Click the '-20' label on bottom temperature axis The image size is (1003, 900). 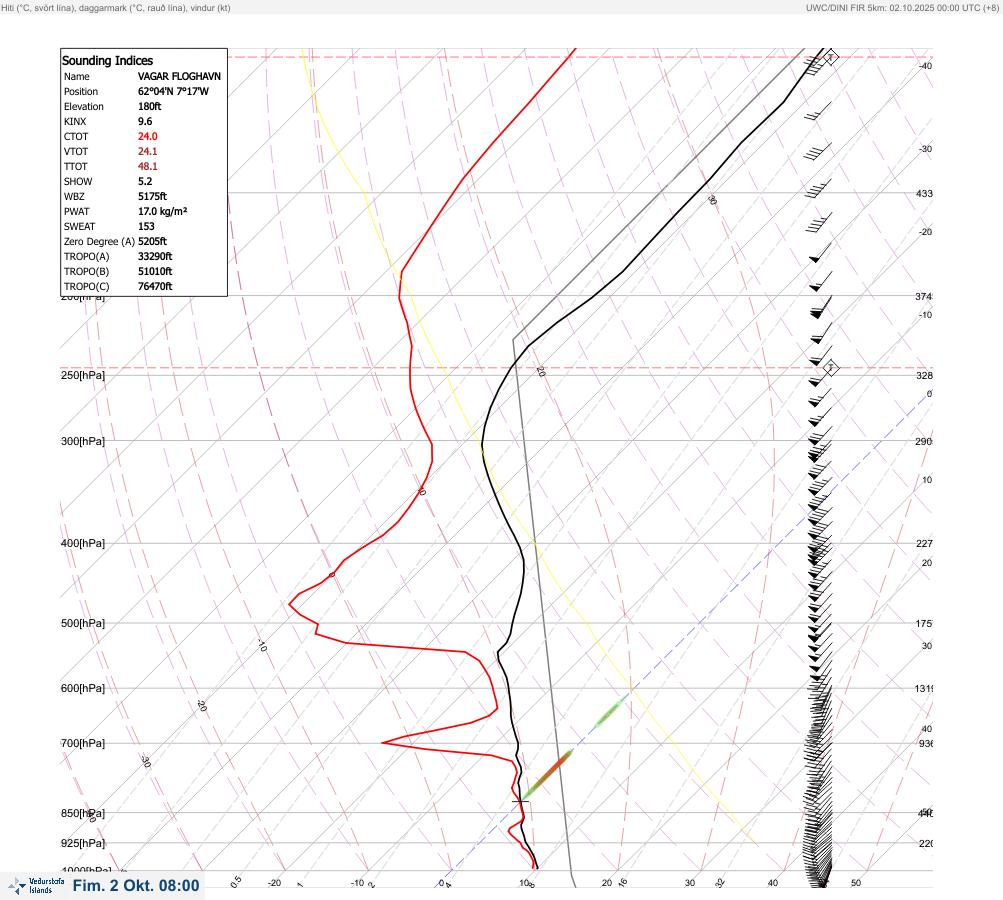[x=274, y=883]
